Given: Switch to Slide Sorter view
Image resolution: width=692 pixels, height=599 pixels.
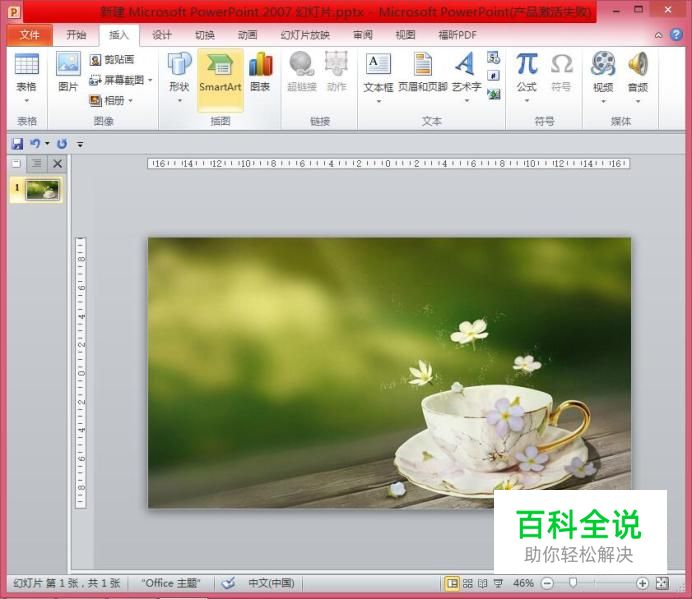Looking at the screenshot, I should point(468,583).
